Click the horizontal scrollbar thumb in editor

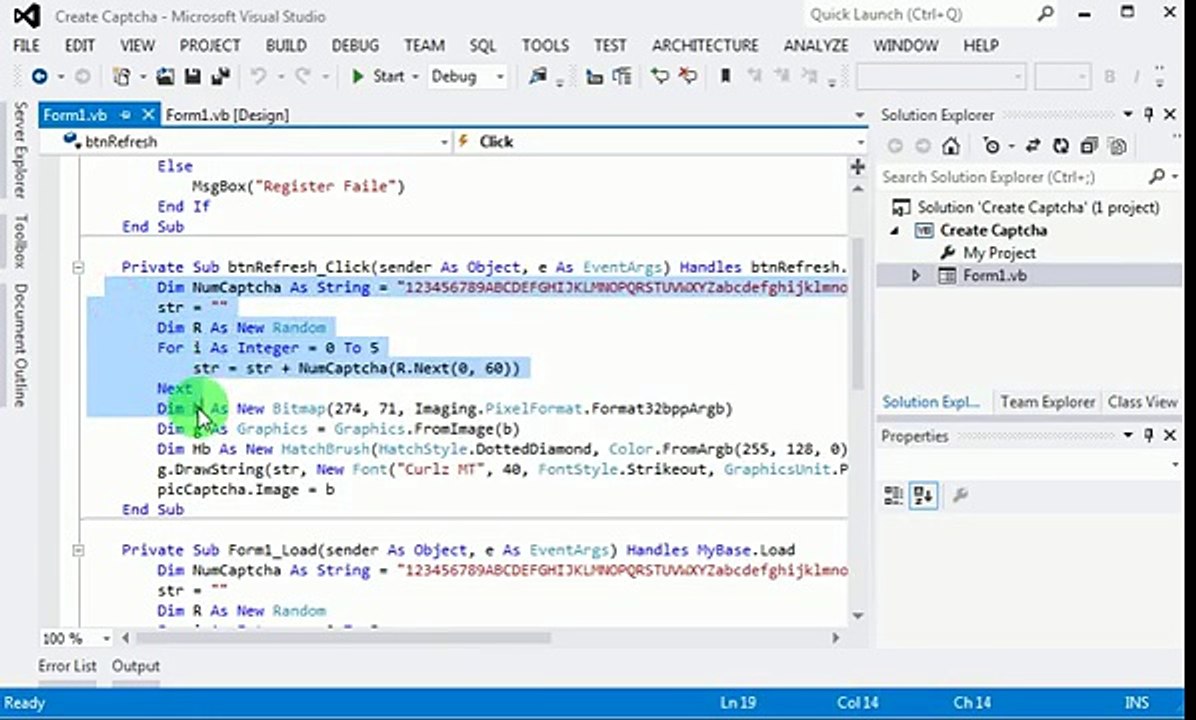pos(342,638)
